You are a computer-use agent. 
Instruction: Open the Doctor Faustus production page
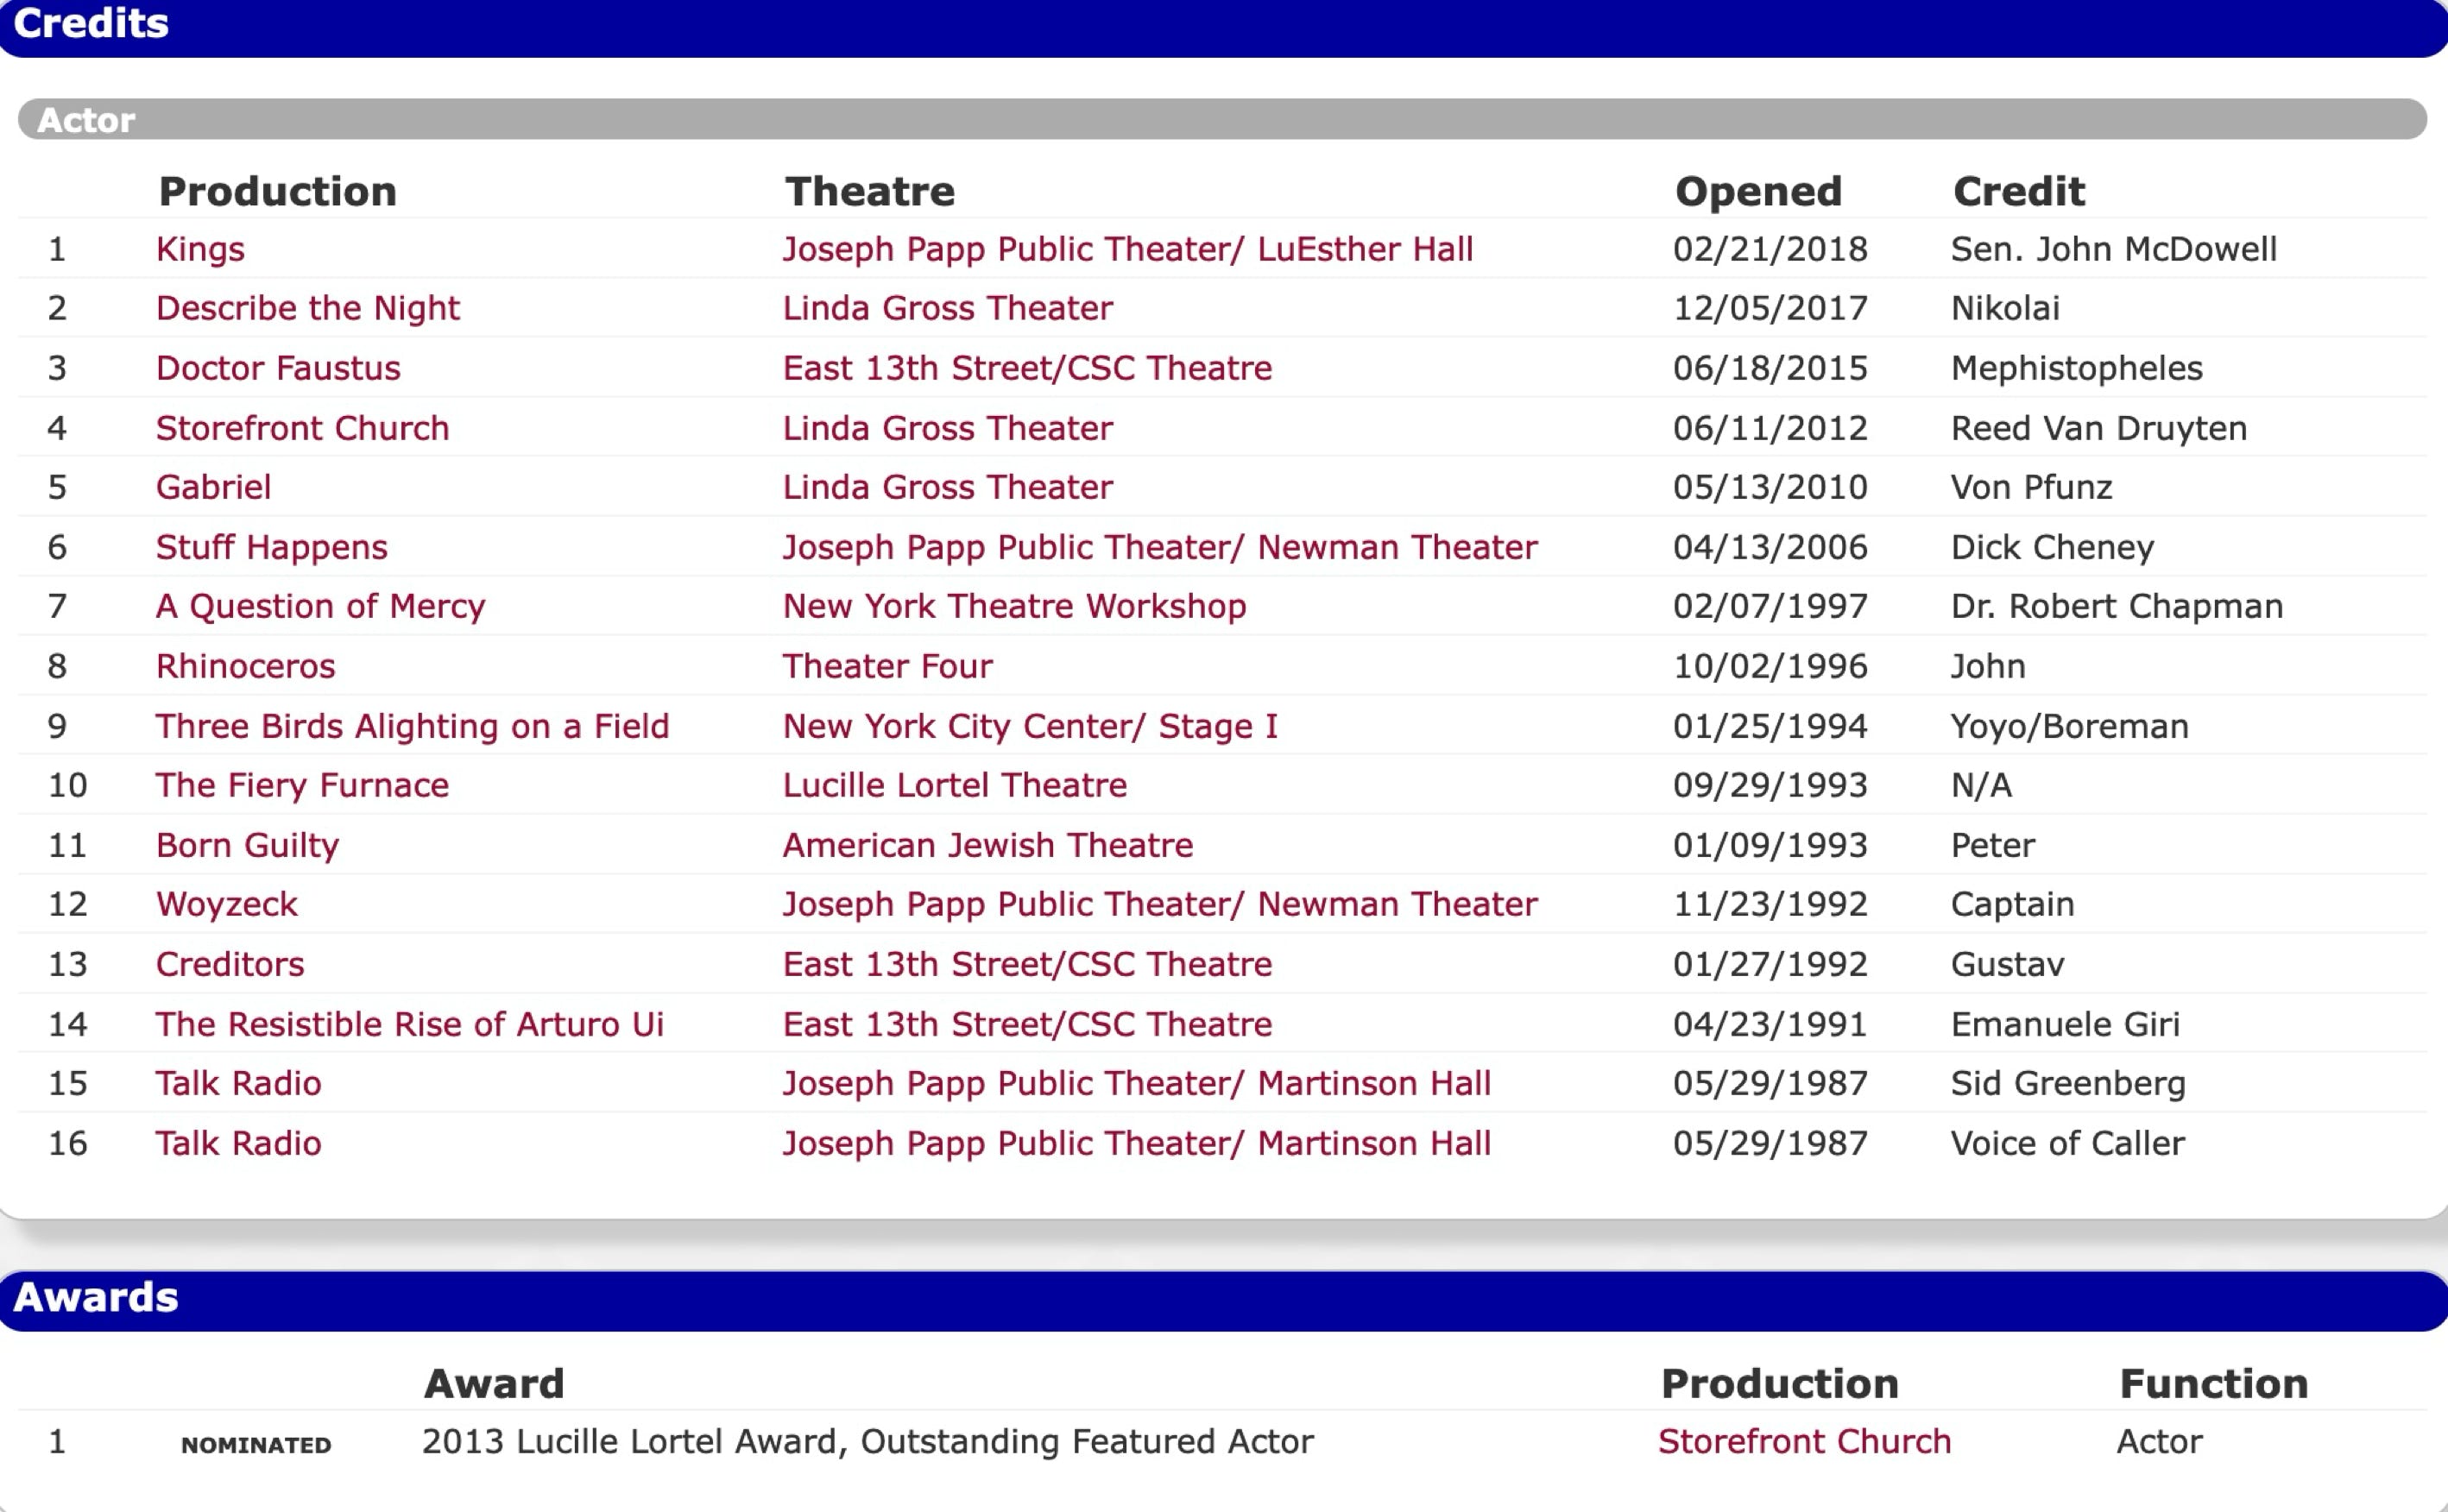[278, 368]
